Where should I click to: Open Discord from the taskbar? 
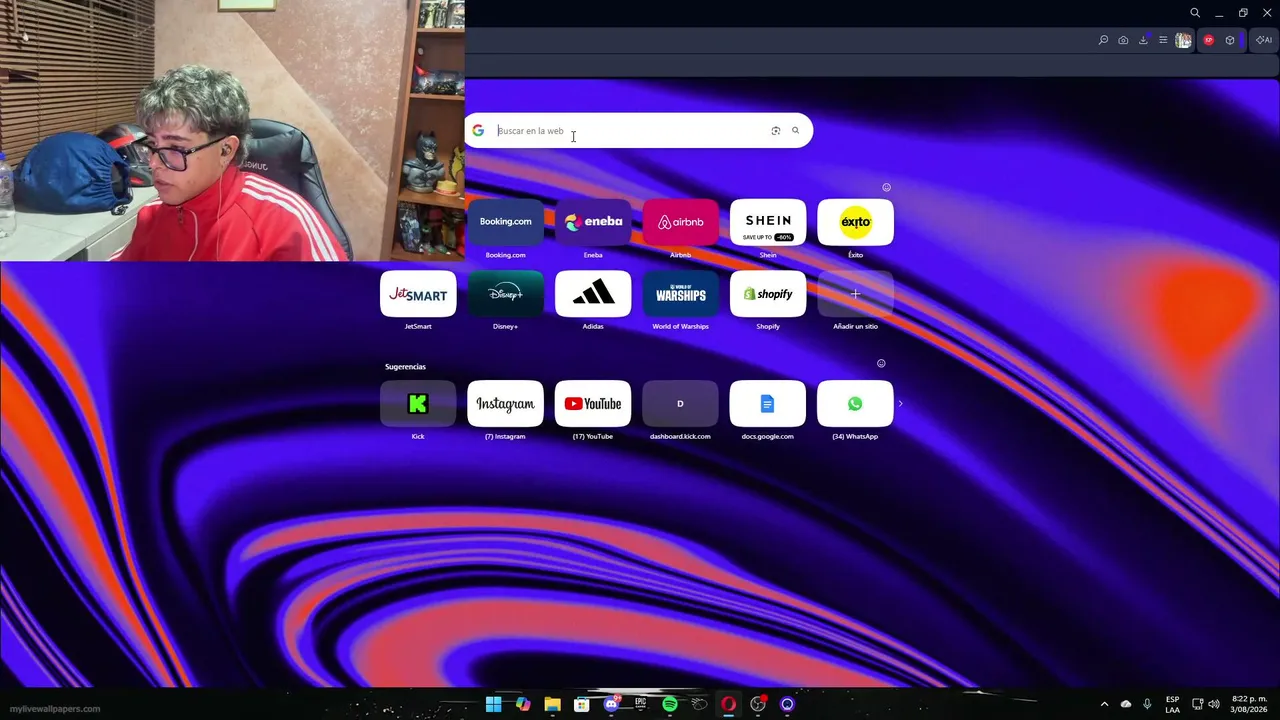point(611,704)
